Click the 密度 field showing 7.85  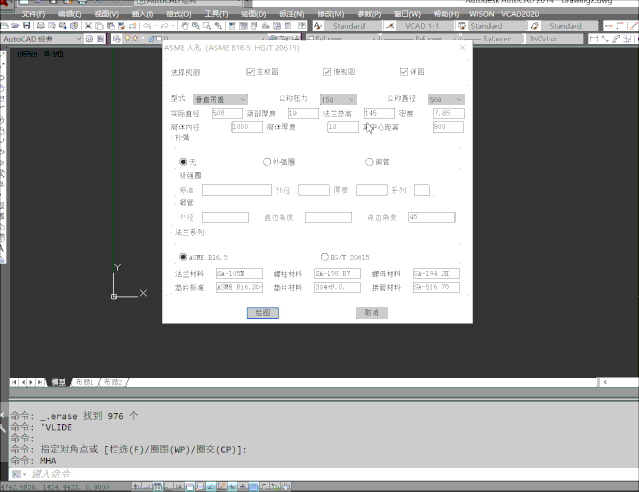pos(449,113)
